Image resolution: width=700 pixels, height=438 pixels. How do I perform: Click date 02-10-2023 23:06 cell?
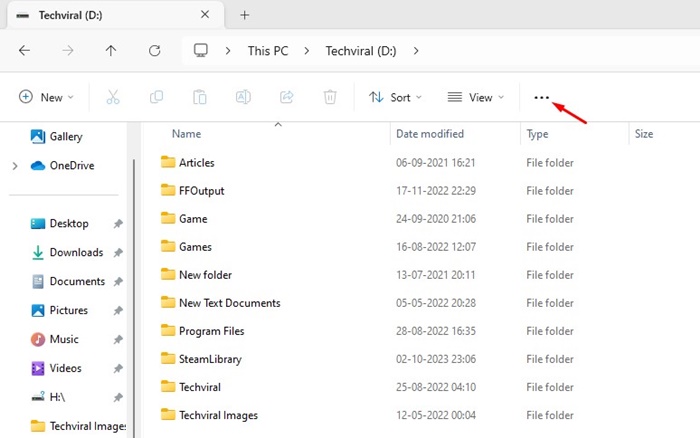(436, 359)
